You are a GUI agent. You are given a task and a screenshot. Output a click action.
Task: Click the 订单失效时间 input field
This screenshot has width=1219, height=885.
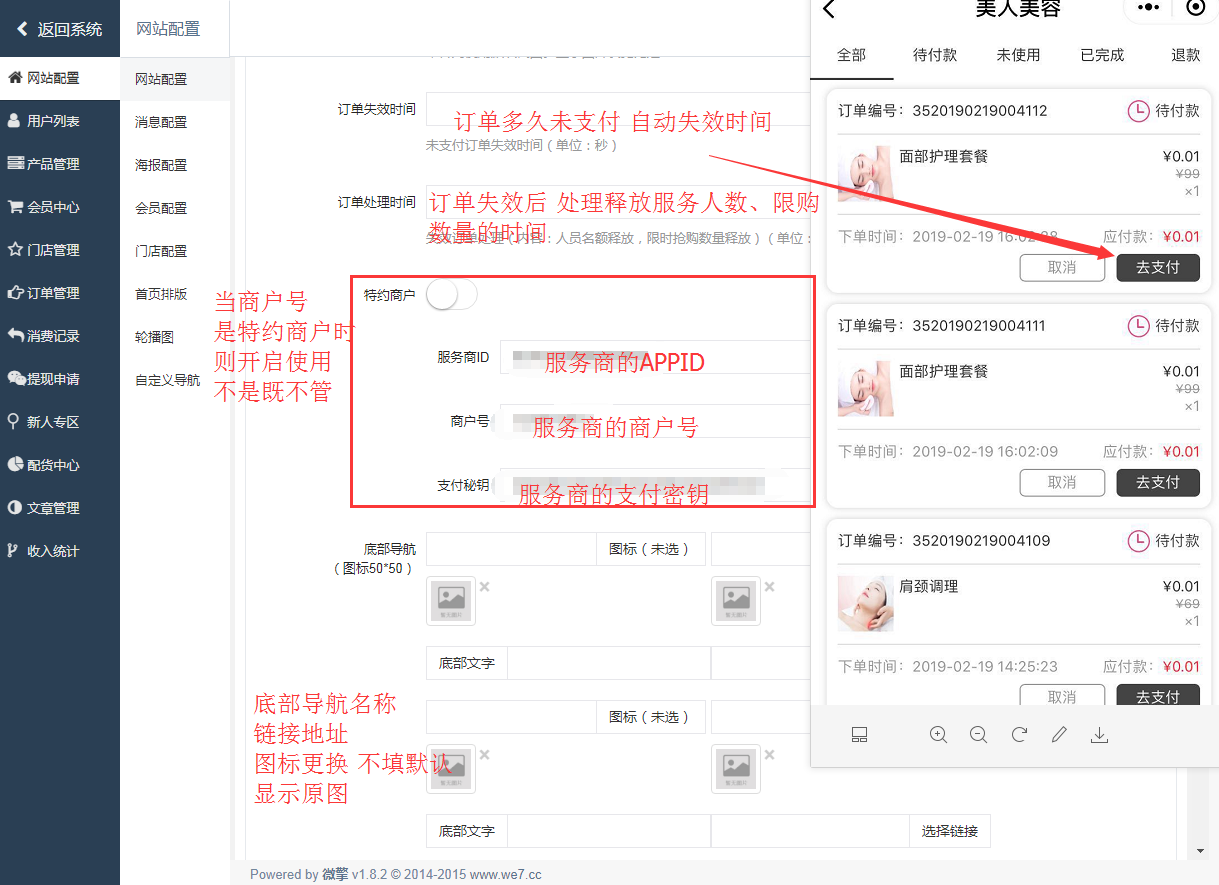click(618, 109)
